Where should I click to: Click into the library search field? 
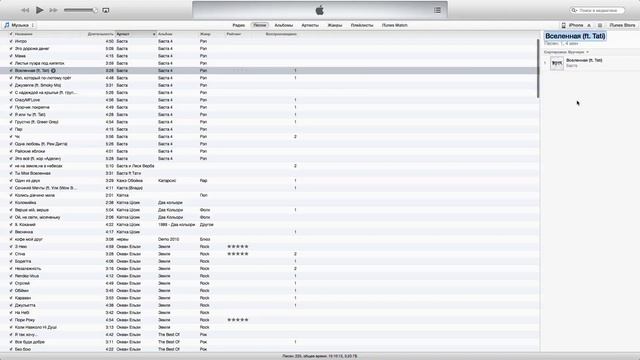(598, 10)
